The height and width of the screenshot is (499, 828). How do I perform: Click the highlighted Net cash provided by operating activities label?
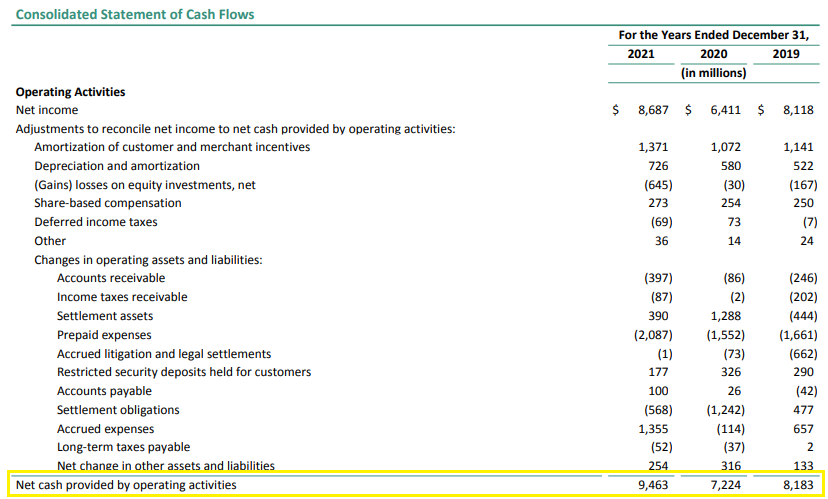point(126,486)
